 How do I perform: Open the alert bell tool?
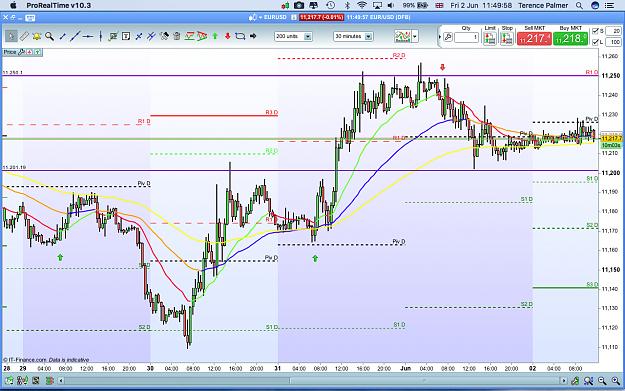pyautogui.click(x=37, y=36)
